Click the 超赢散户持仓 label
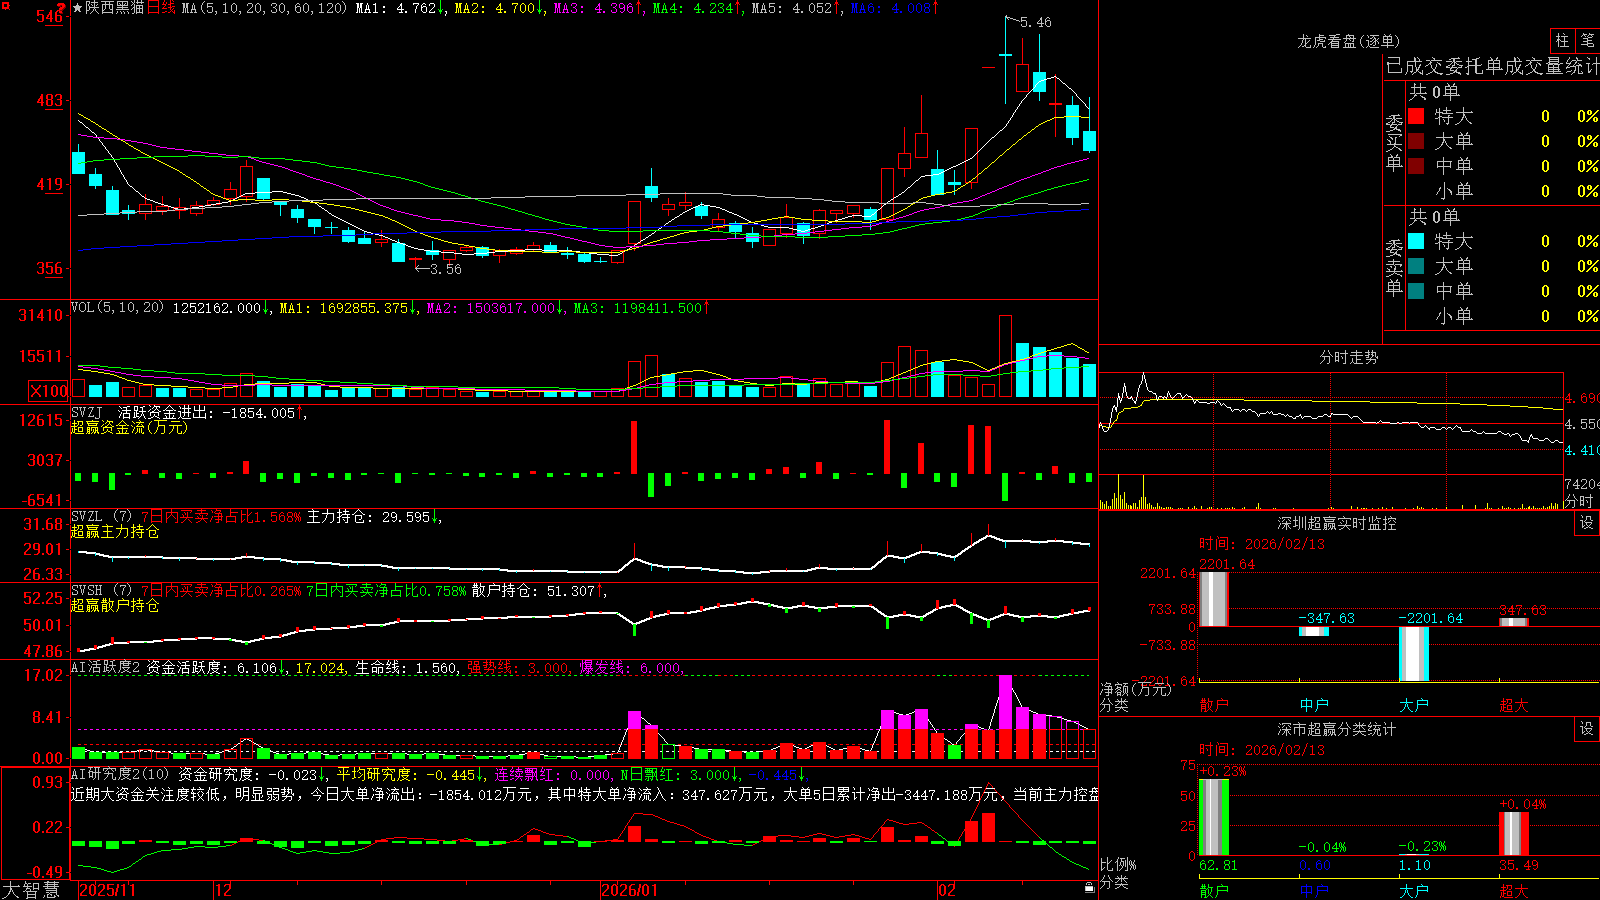This screenshot has width=1600, height=900. pyautogui.click(x=115, y=605)
